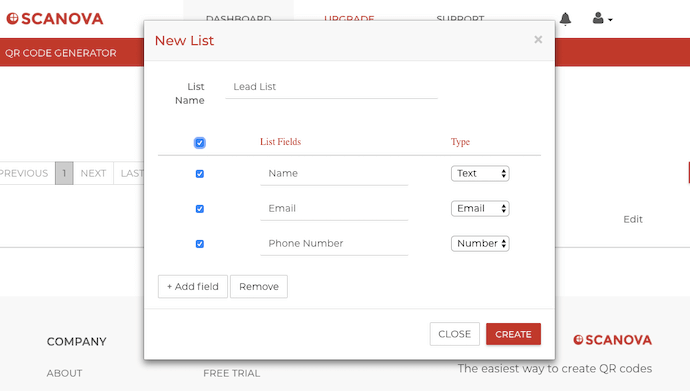Screen dimensions: 690x391
Task: Click the Remove button
Action: (259, 286)
